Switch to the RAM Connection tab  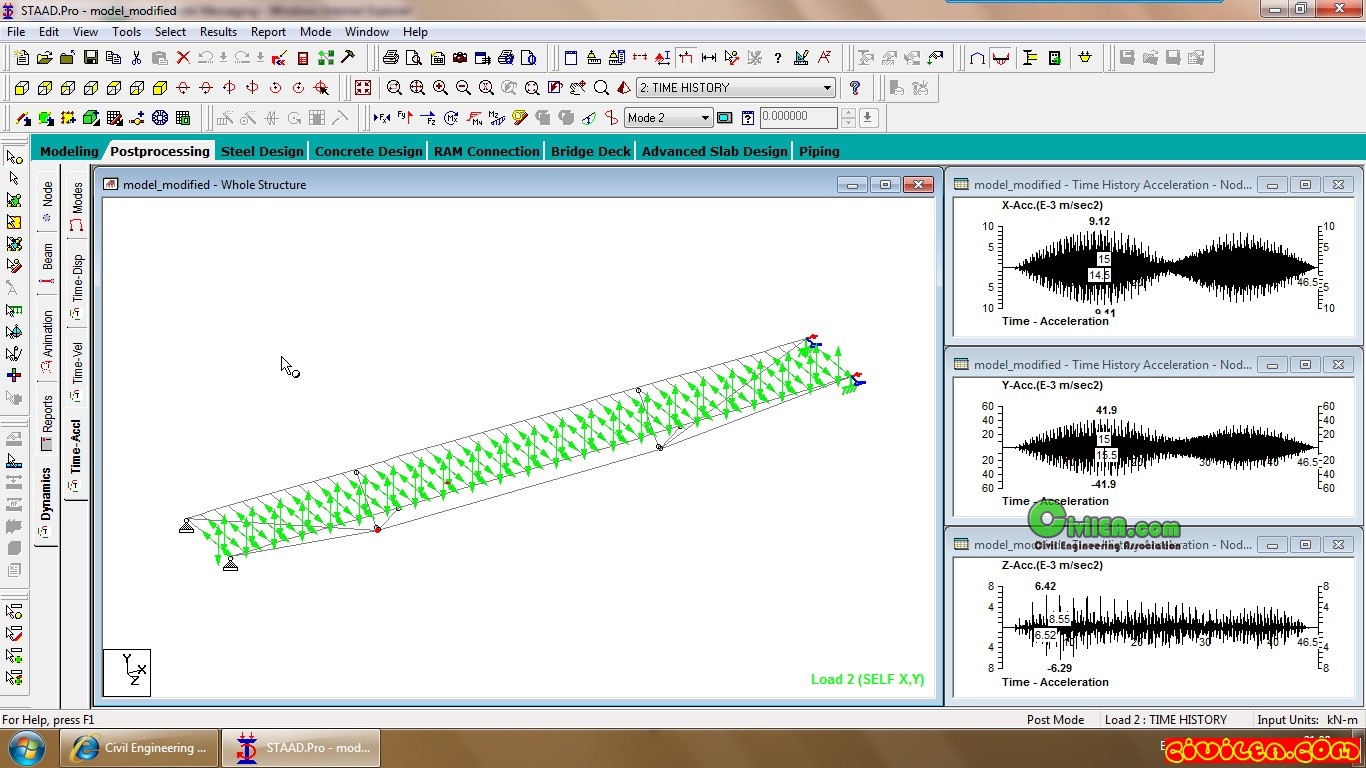pos(487,151)
